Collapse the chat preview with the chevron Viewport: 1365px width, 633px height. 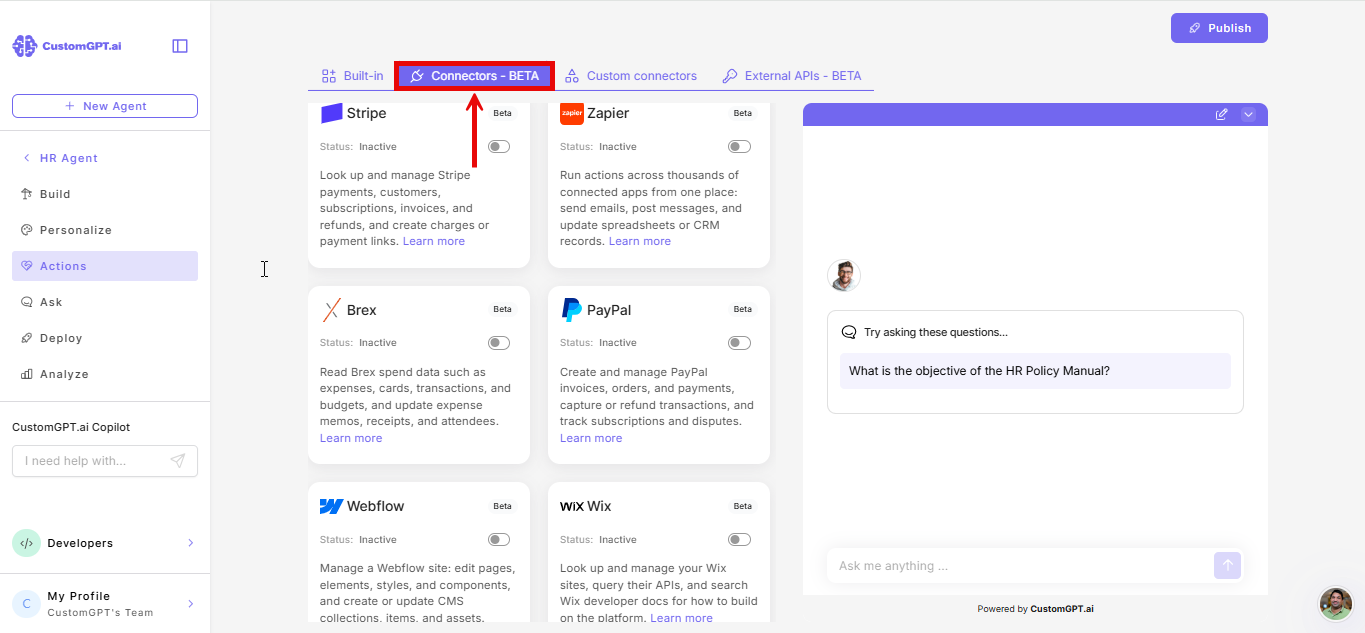click(1248, 114)
